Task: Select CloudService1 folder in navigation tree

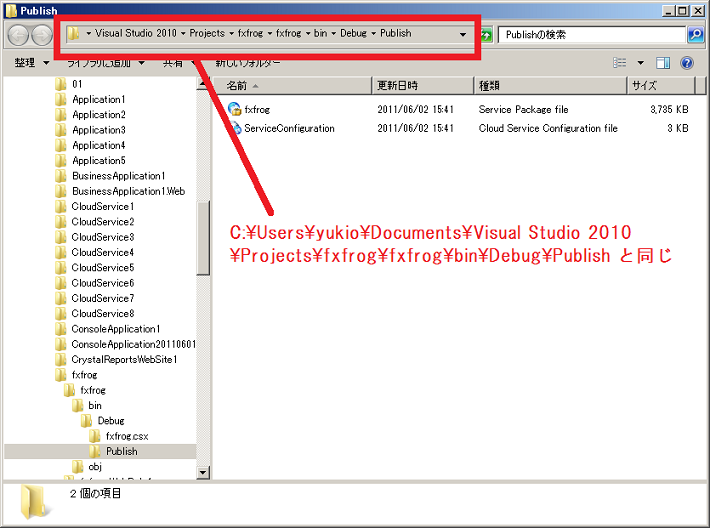Action: tap(102, 206)
